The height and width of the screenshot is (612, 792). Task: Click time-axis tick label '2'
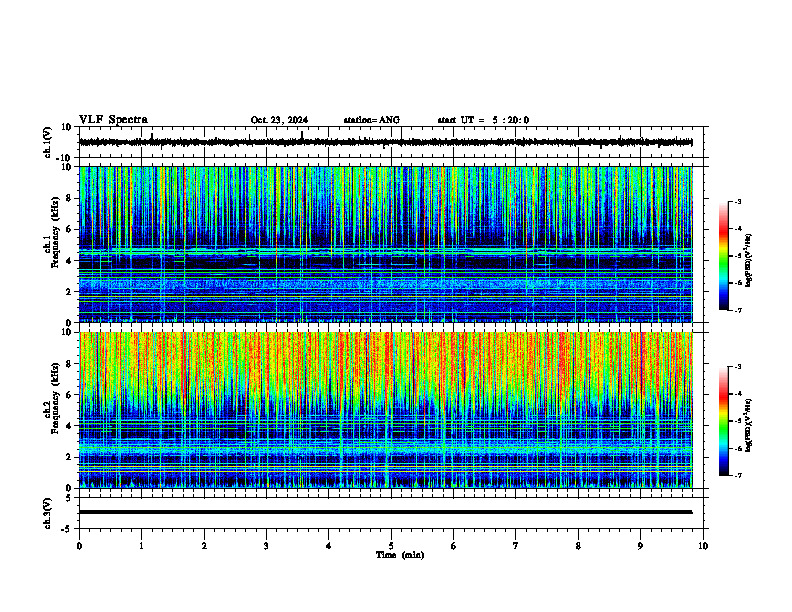click(x=204, y=546)
